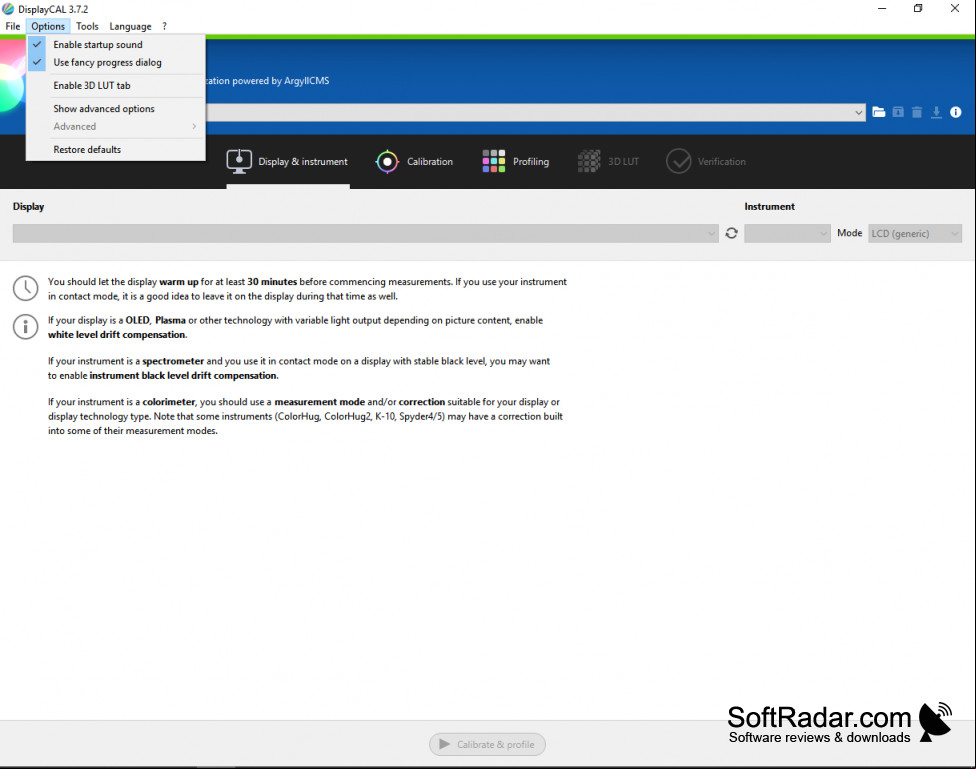The width and height of the screenshot is (976, 769).
Task: Toggle Show advanced options entry
Action: point(116,108)
